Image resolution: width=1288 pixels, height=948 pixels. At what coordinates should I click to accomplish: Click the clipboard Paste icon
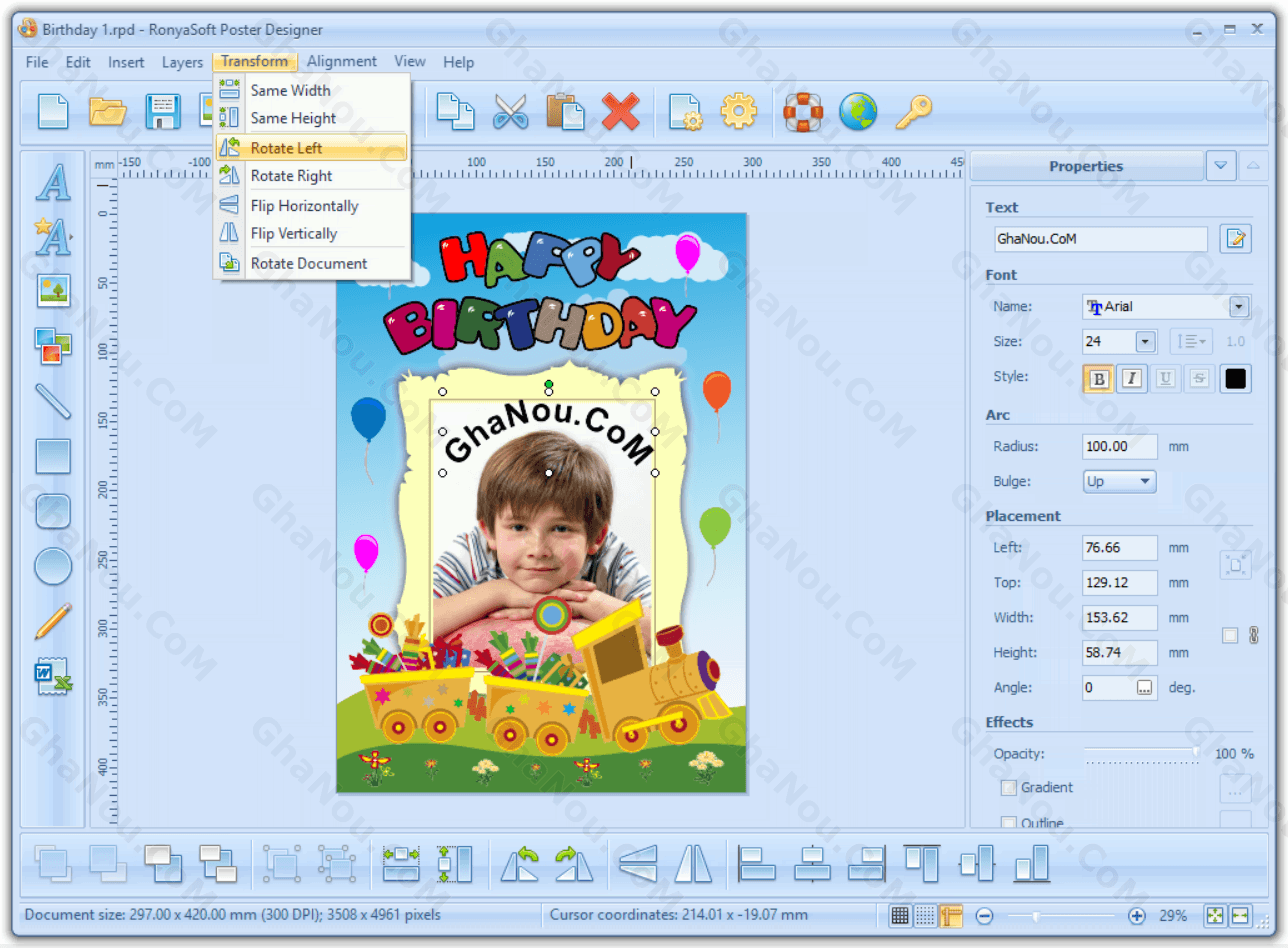(x=565, y=110)
